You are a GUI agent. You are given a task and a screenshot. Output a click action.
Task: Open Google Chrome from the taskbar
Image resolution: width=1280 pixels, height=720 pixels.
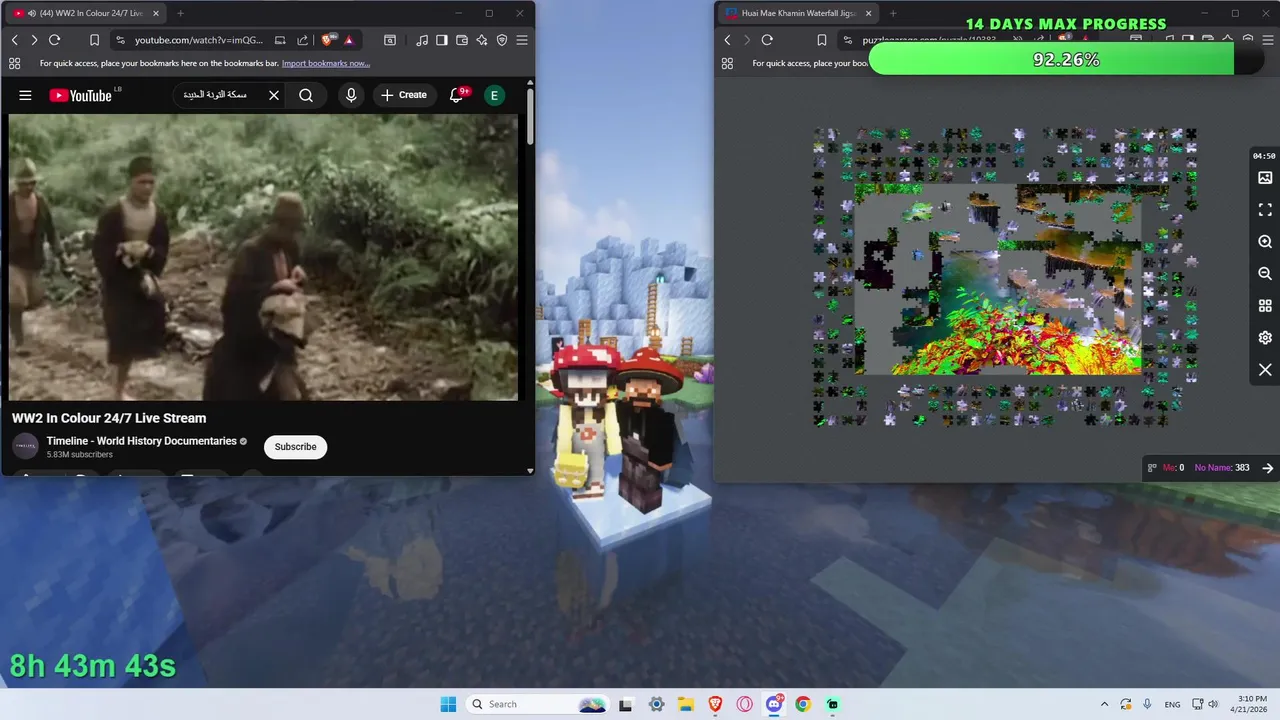[x=803, y=704]
